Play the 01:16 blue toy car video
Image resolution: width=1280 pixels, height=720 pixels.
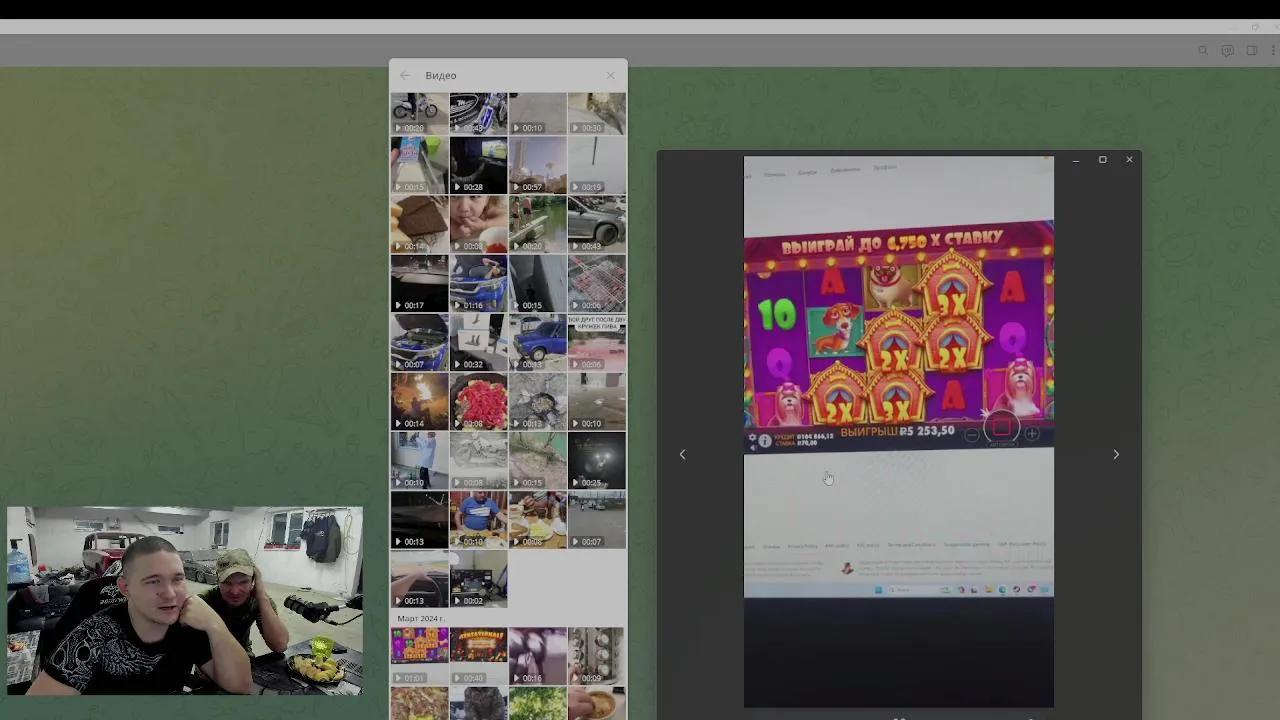coord(478,283)
